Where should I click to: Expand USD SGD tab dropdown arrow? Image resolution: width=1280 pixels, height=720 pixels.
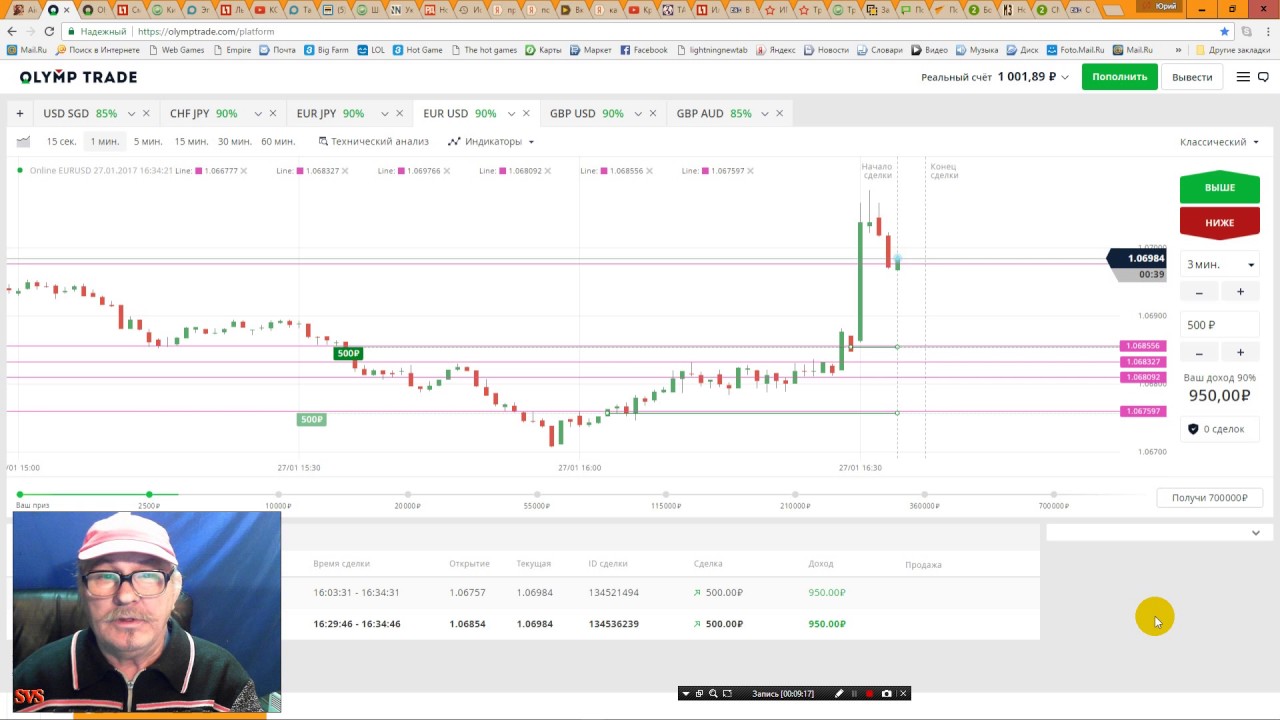tap(131, 114)
